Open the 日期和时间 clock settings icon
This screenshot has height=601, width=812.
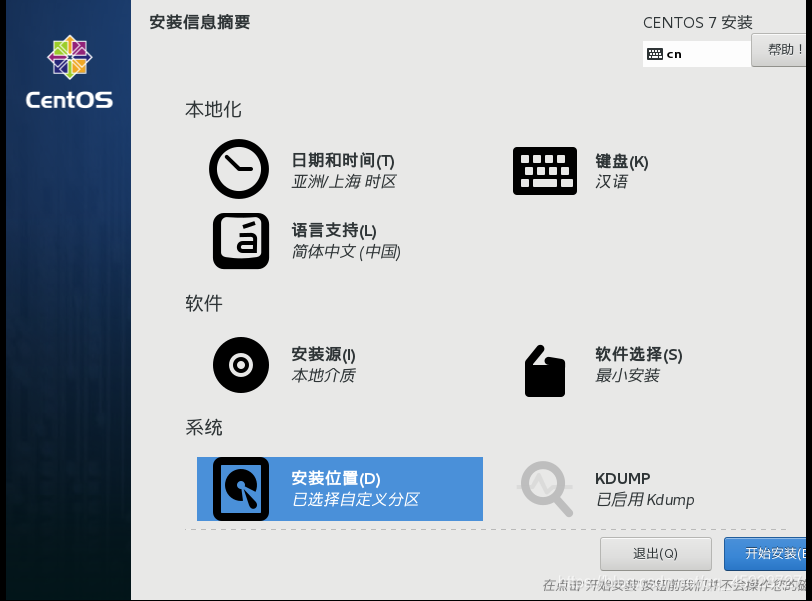pos(239,169)
